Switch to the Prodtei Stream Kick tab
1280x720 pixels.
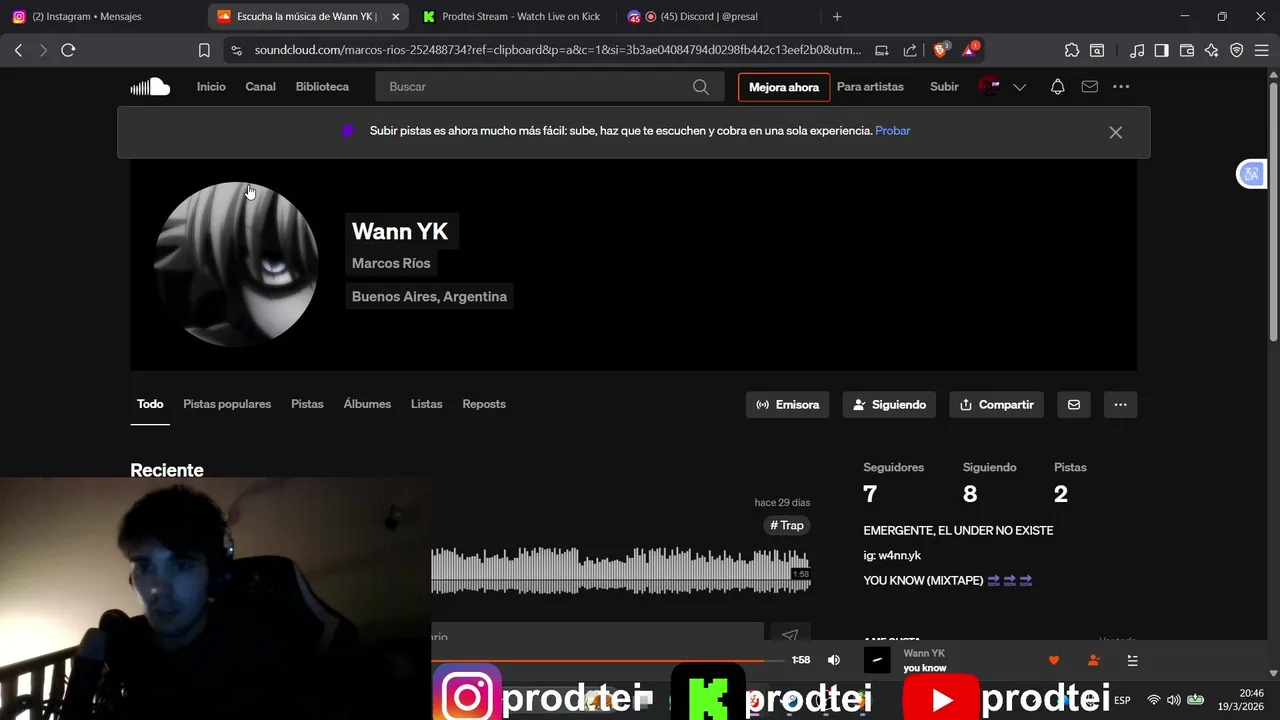click(x=512, y=16)
